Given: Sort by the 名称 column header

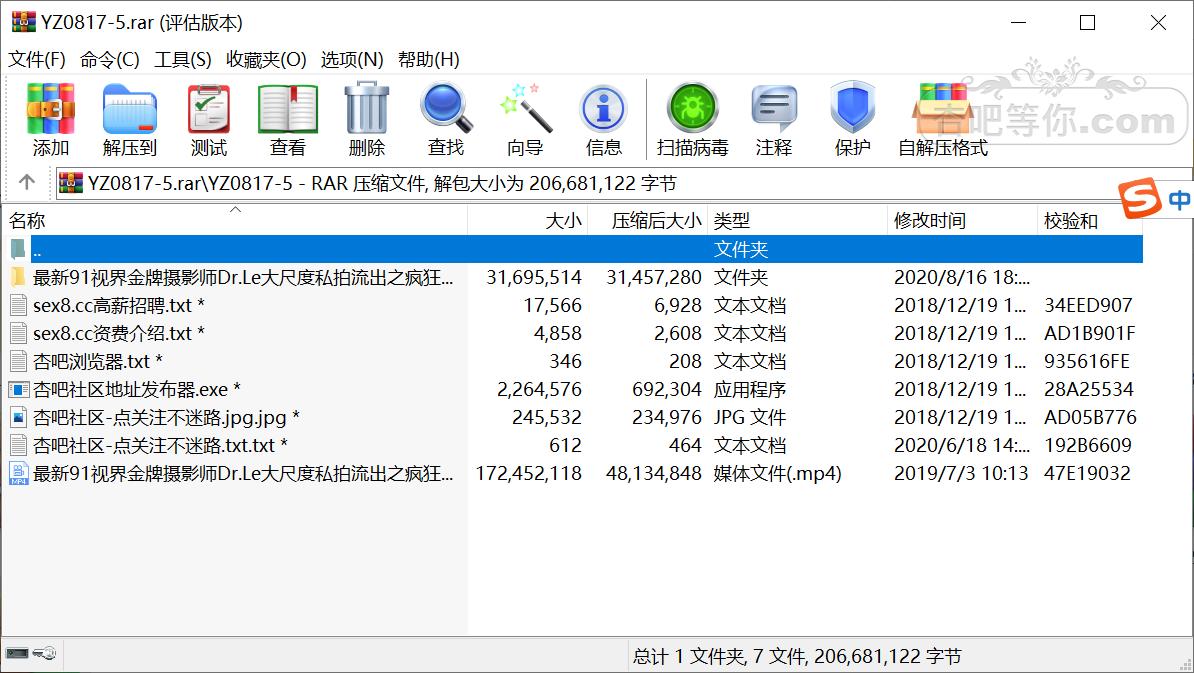Looking at the screenshot, I should pos(235,221).
